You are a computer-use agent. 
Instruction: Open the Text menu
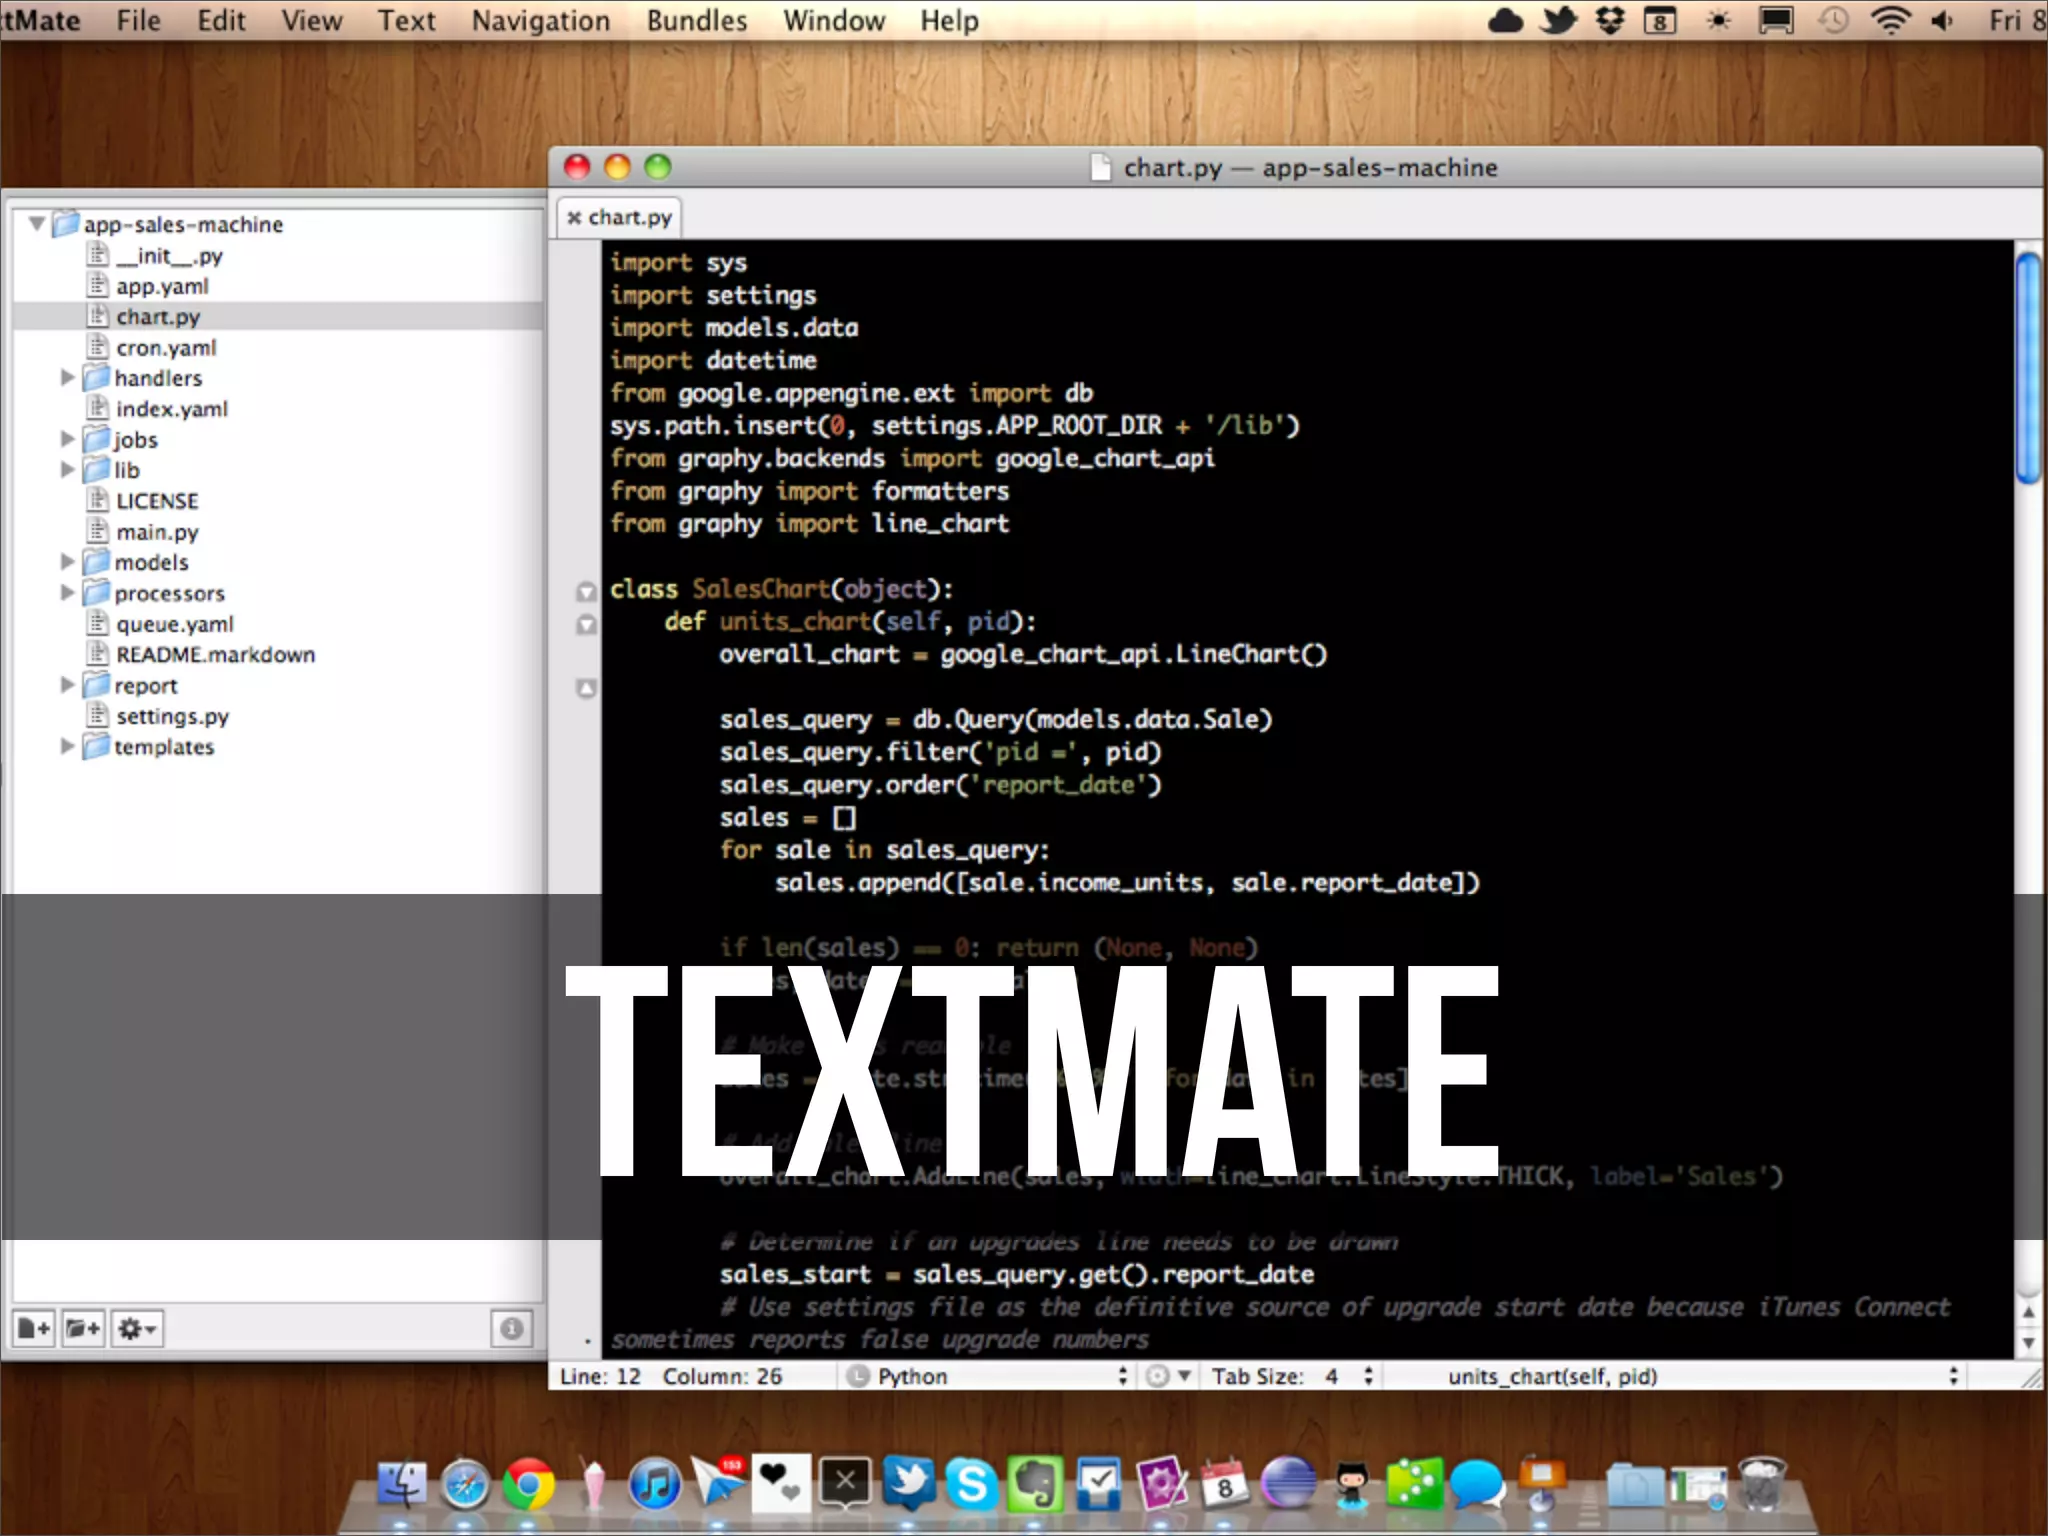tap(406, 20)
